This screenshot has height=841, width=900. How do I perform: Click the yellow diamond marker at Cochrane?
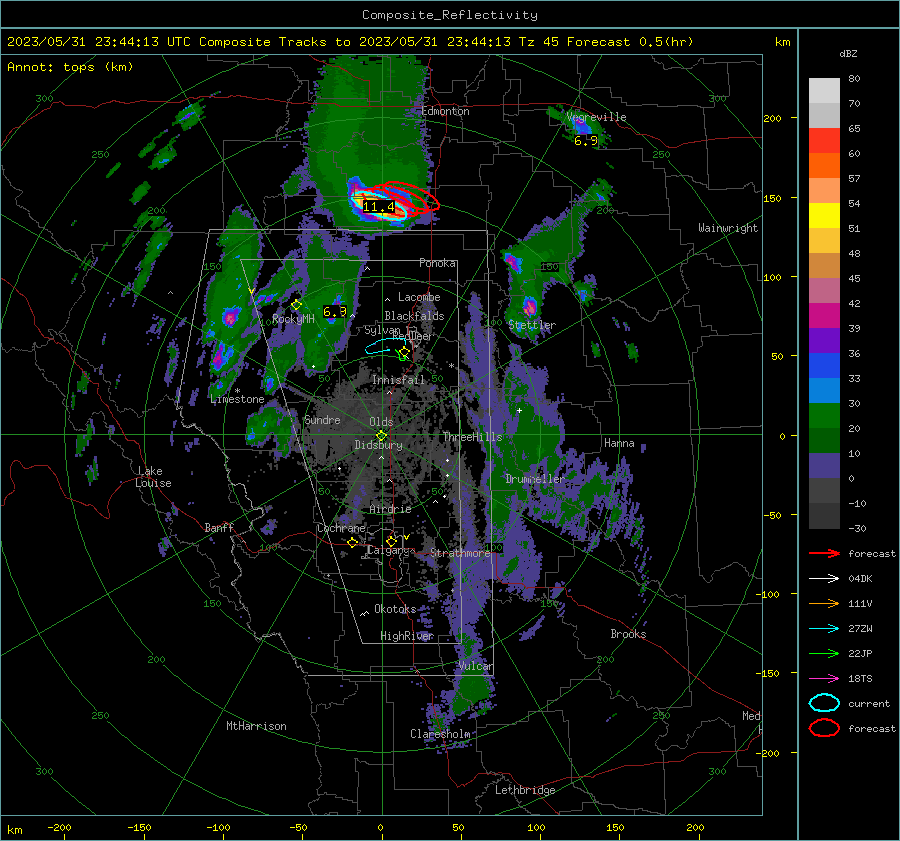(x=352, y=542)
